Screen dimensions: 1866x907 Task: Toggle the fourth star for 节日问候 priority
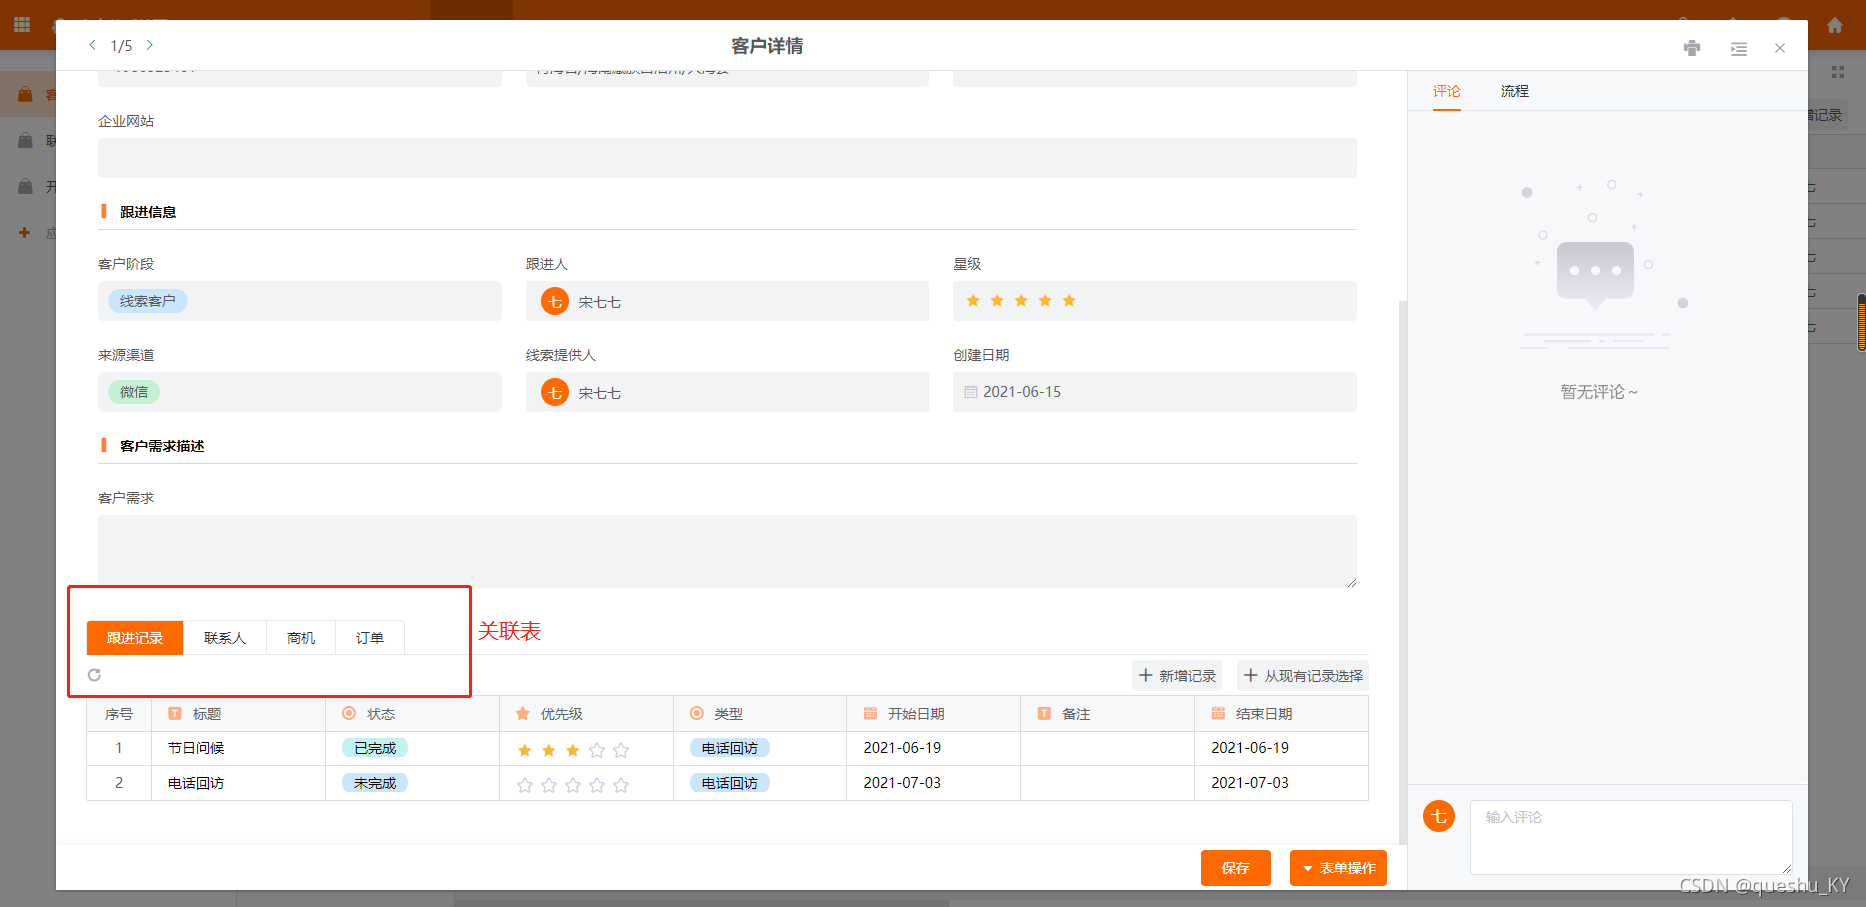[x=597, y=748]
